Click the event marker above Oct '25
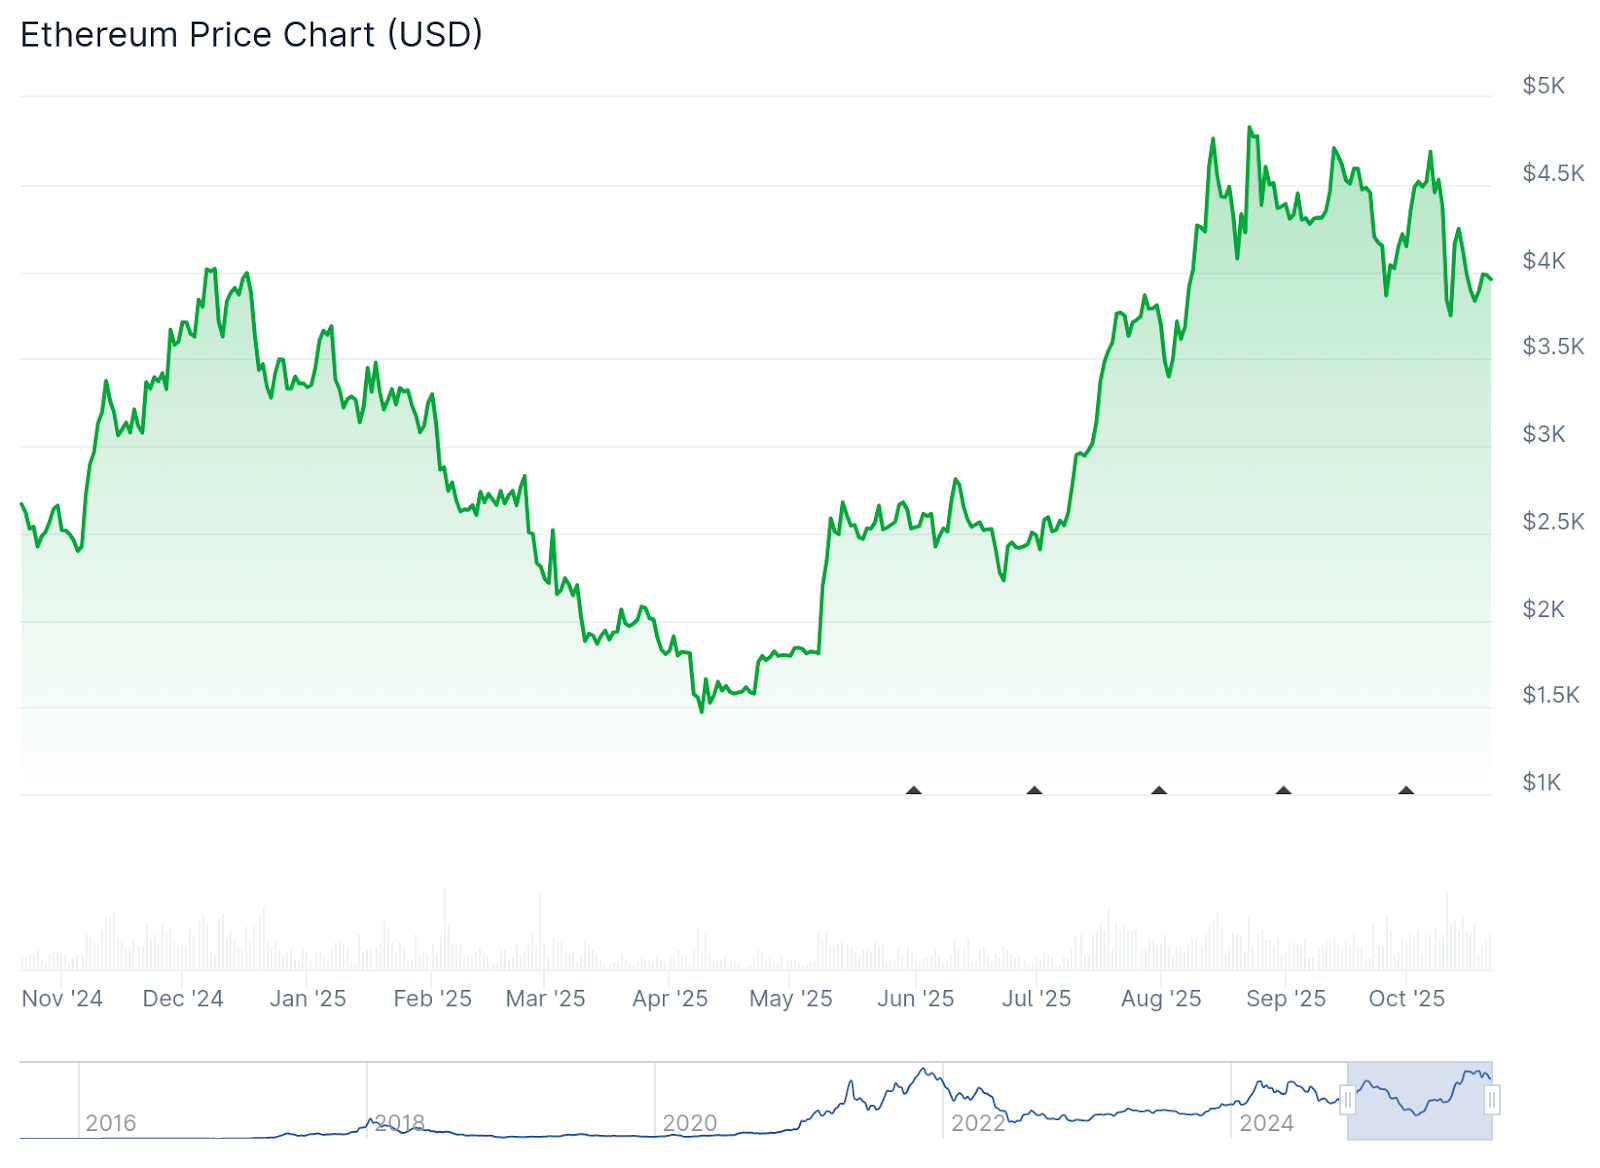The image size is (1600, 1168). tap(1406, 791)
